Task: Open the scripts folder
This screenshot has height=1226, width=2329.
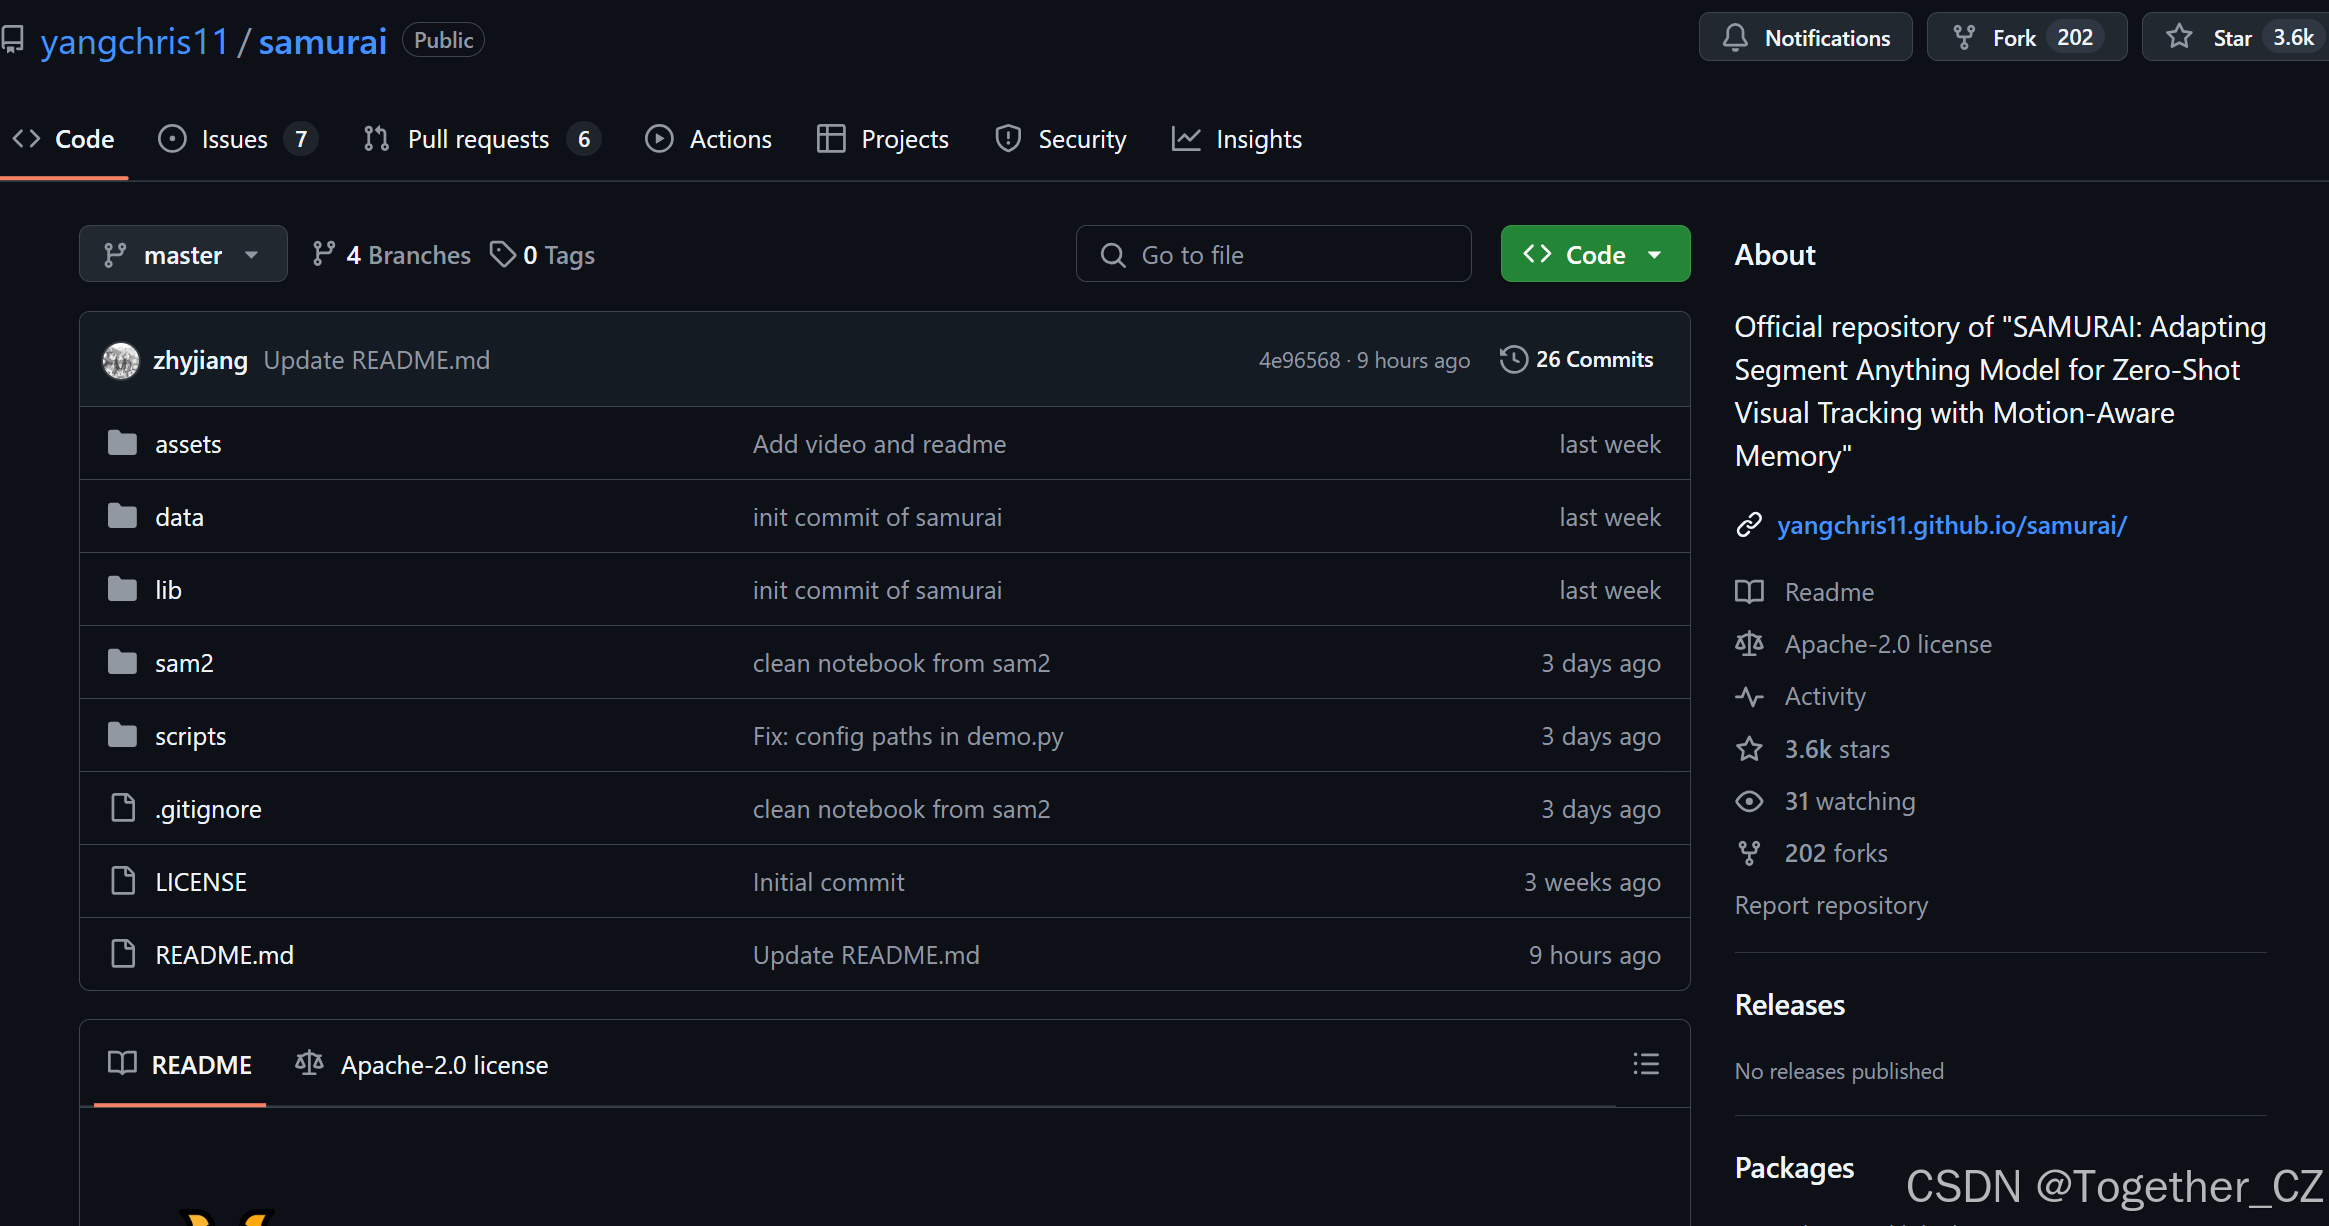Action: click(x=190, y=737)
